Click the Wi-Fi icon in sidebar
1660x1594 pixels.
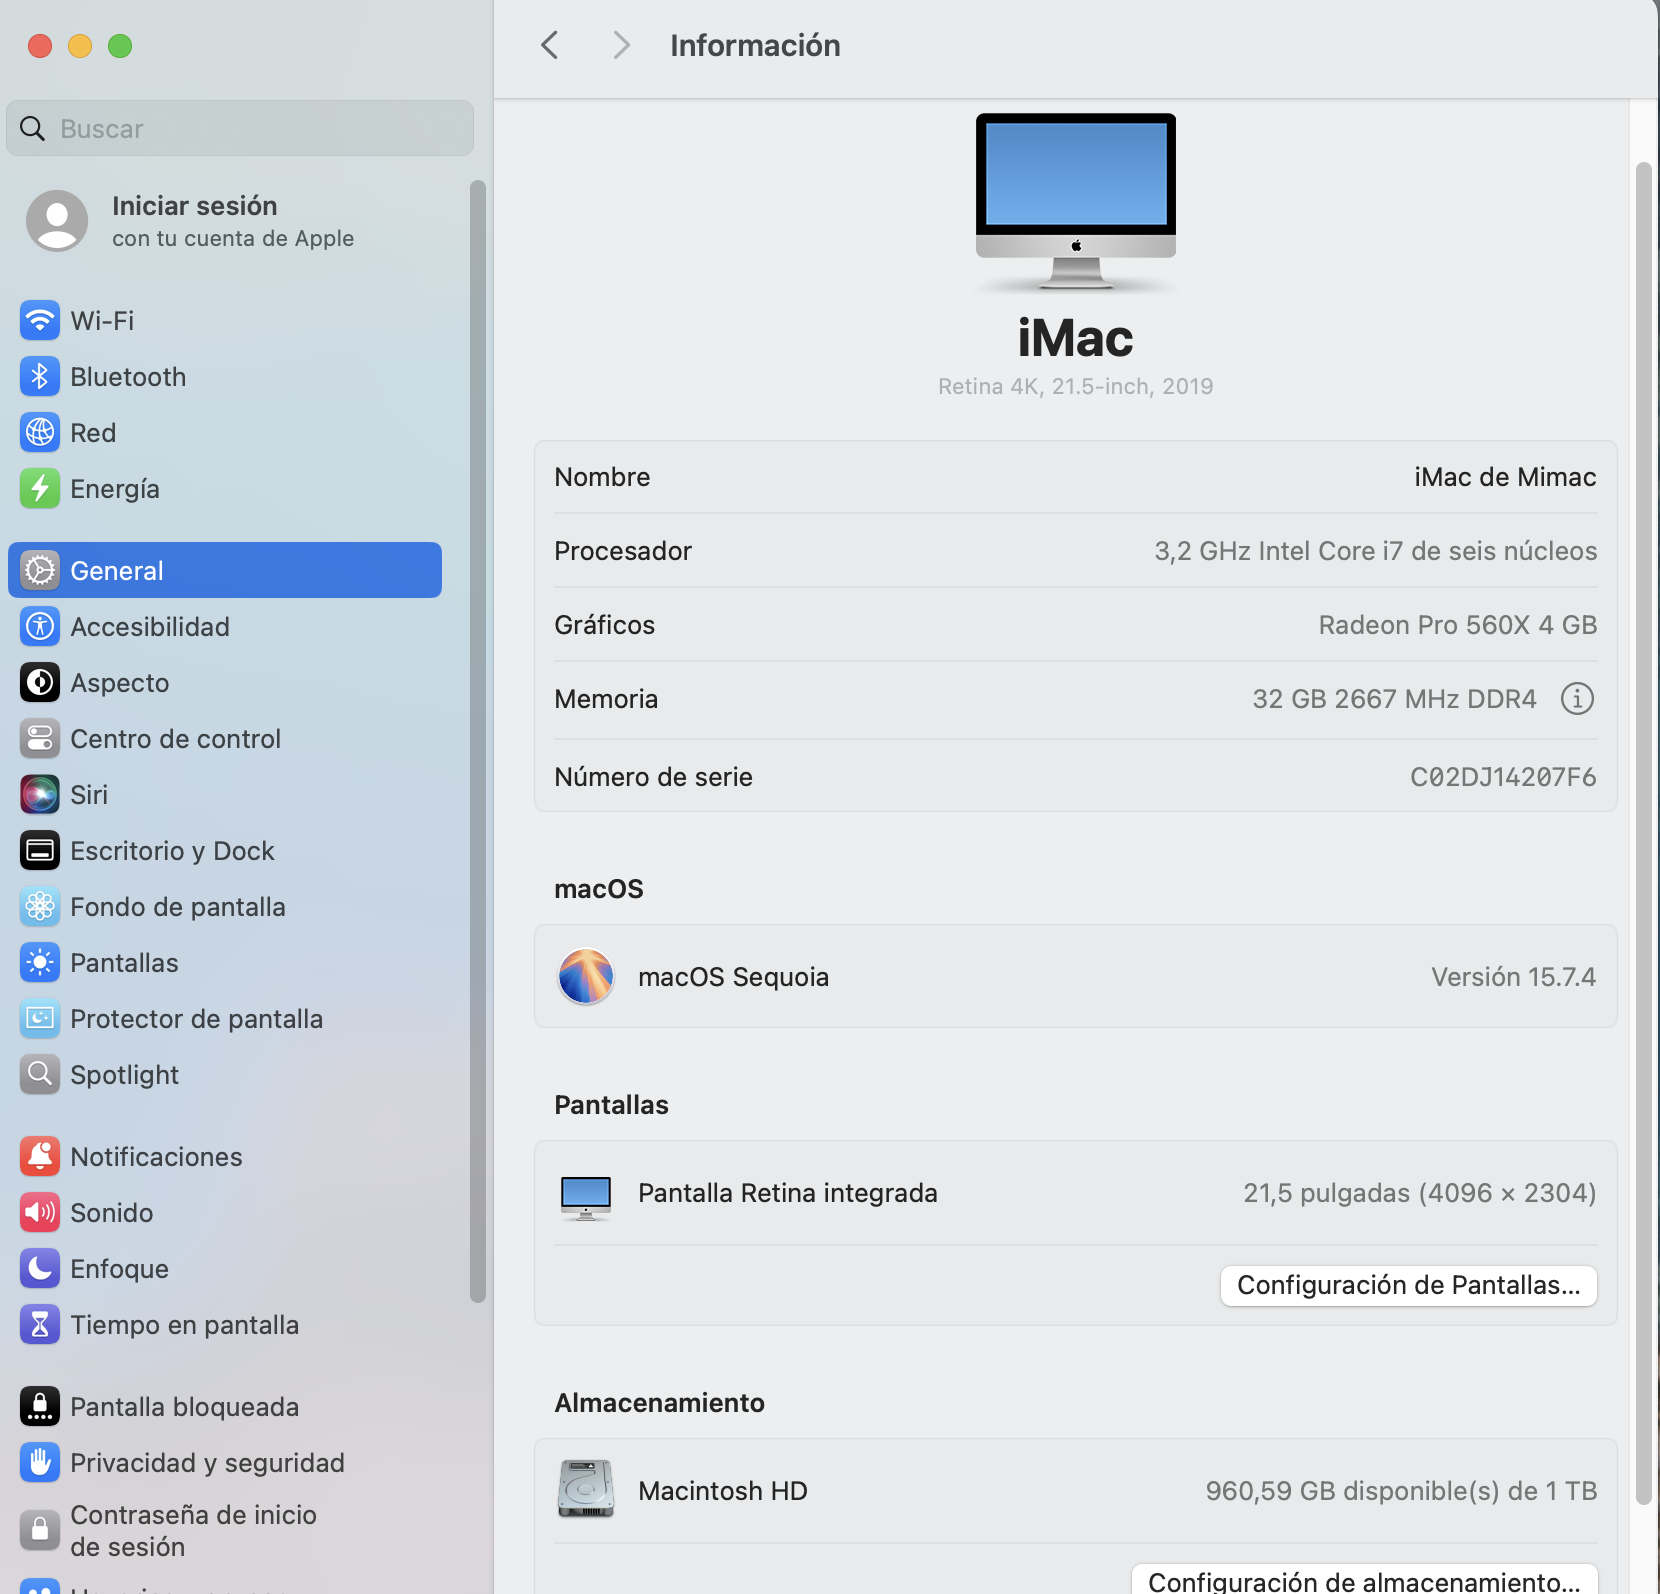pos(40,321)
